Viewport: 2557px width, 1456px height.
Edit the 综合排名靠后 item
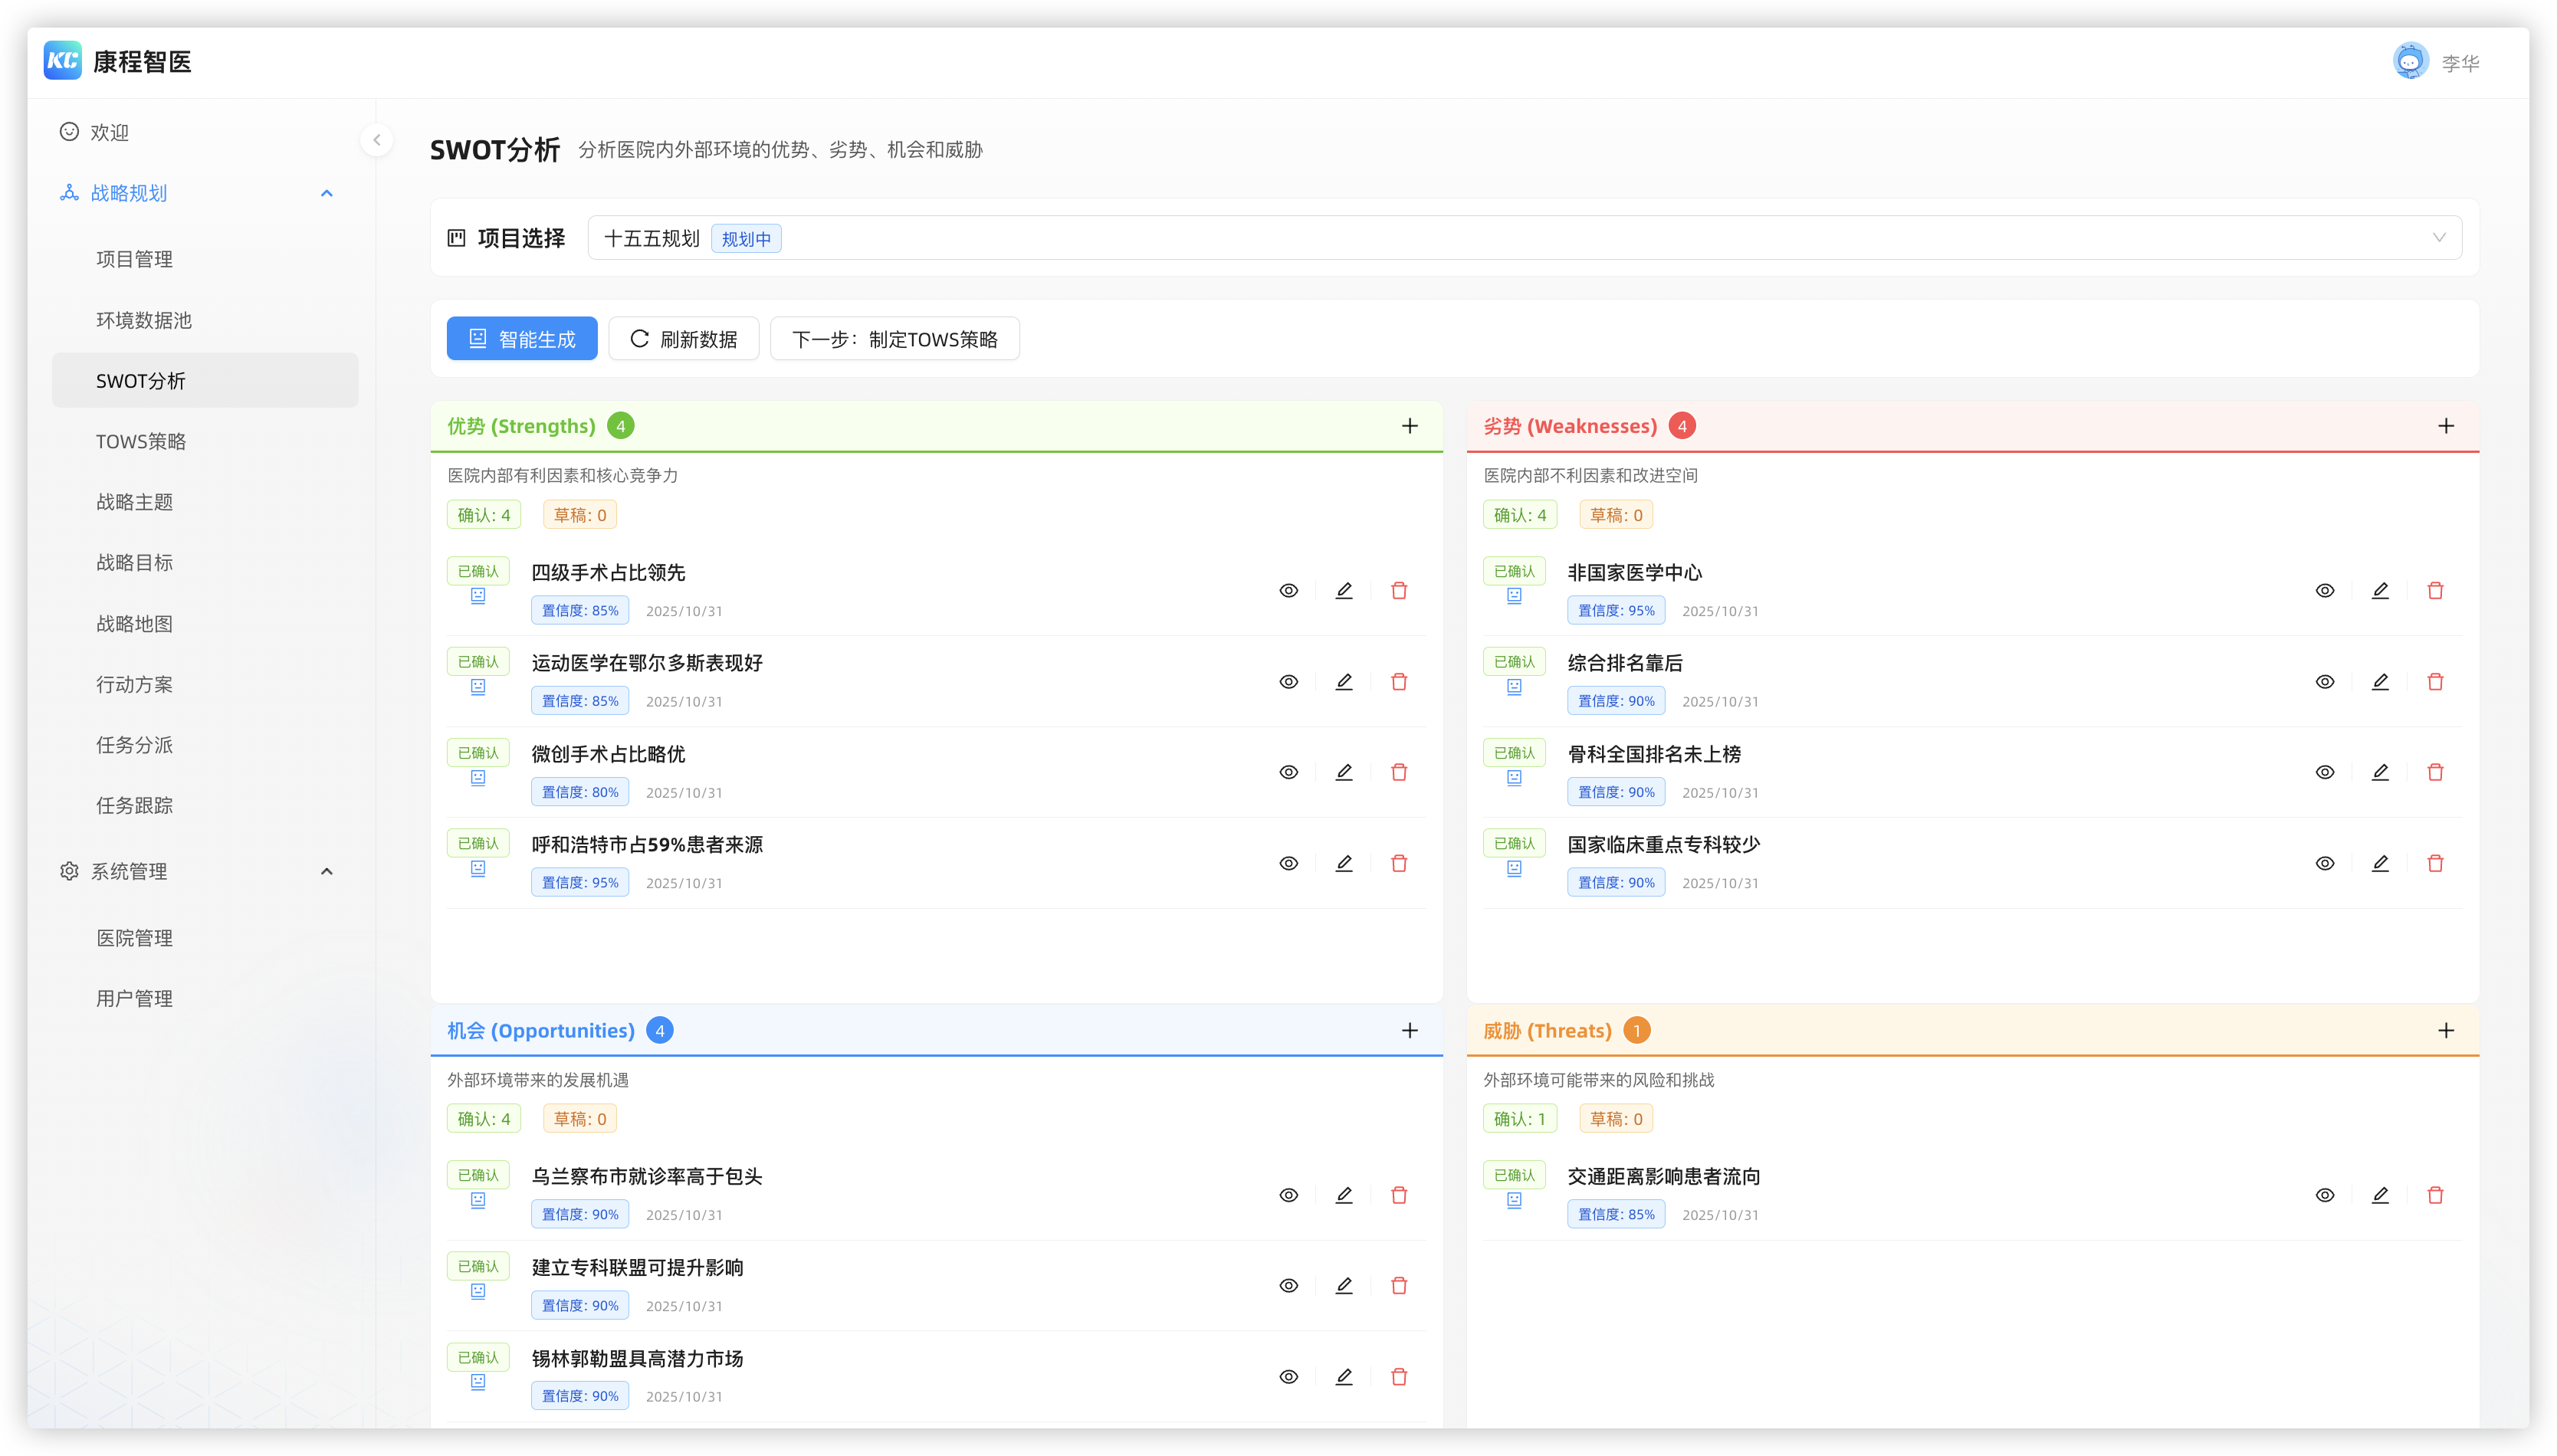(x=2380, y=682)
